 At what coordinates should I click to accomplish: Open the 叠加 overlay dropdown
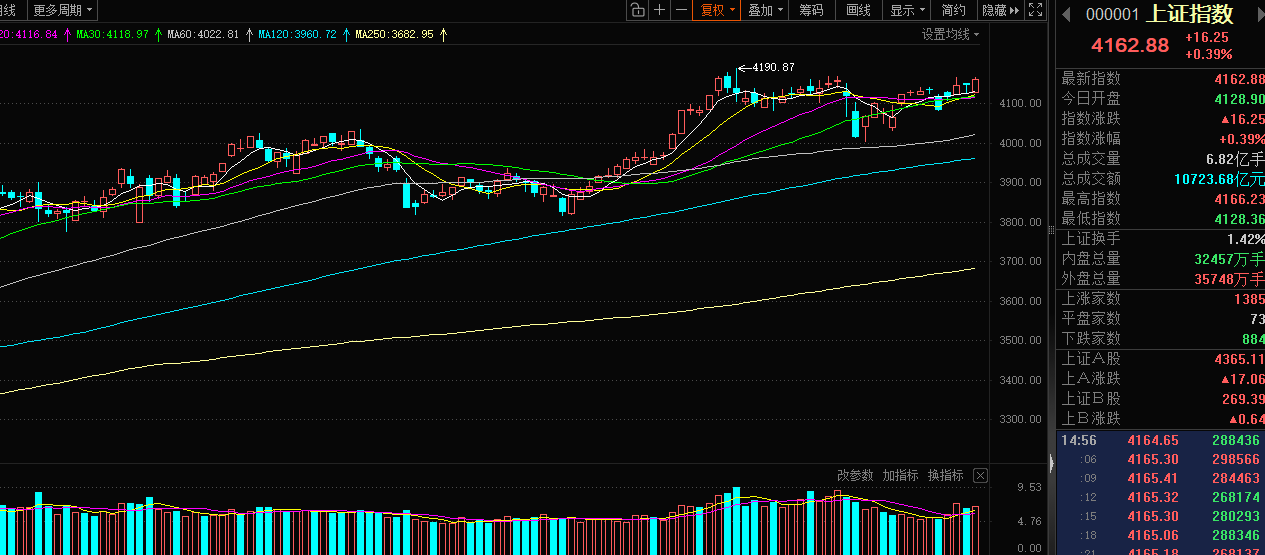coord(765,10)
